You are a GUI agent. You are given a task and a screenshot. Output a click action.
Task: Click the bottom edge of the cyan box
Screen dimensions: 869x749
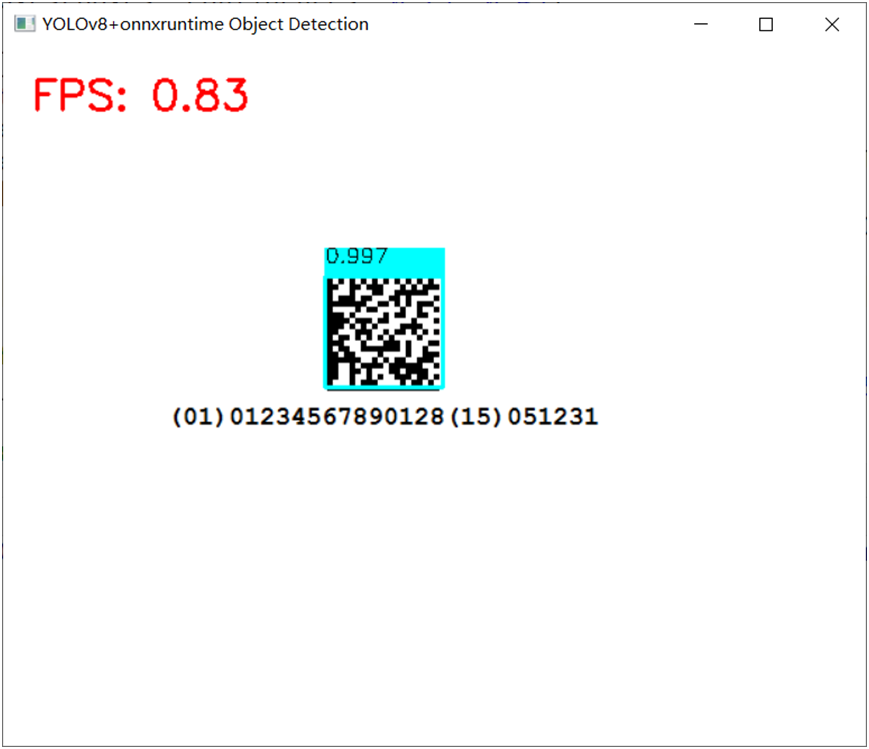(x=385, y=388)
